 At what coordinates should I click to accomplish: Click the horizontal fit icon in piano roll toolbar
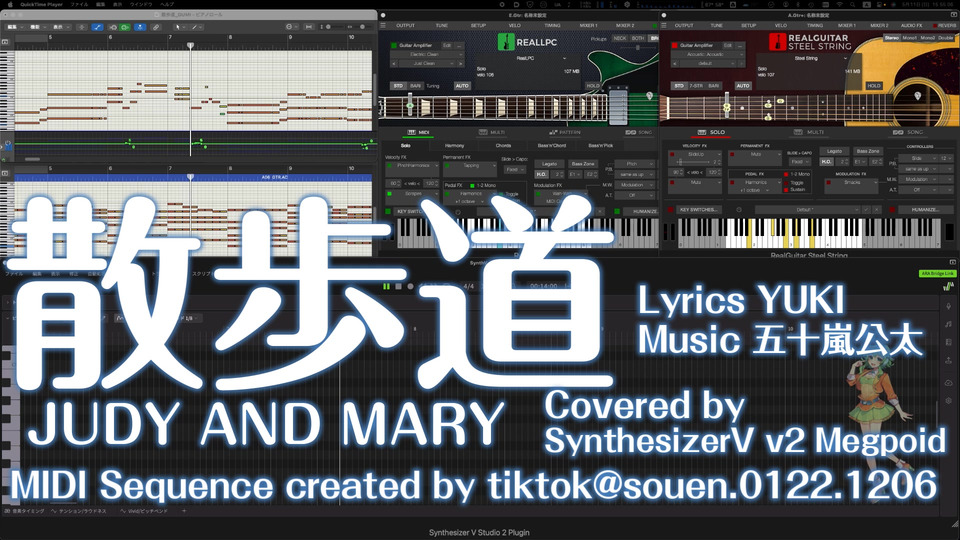(309, 28)
